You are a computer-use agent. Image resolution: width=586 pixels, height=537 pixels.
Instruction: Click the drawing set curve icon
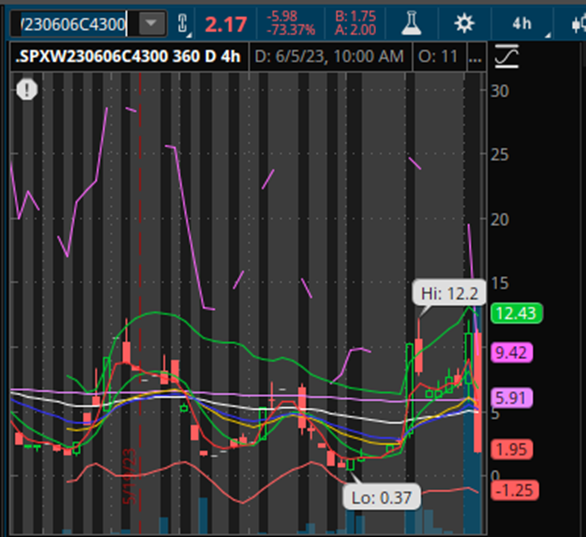point(506,56)
